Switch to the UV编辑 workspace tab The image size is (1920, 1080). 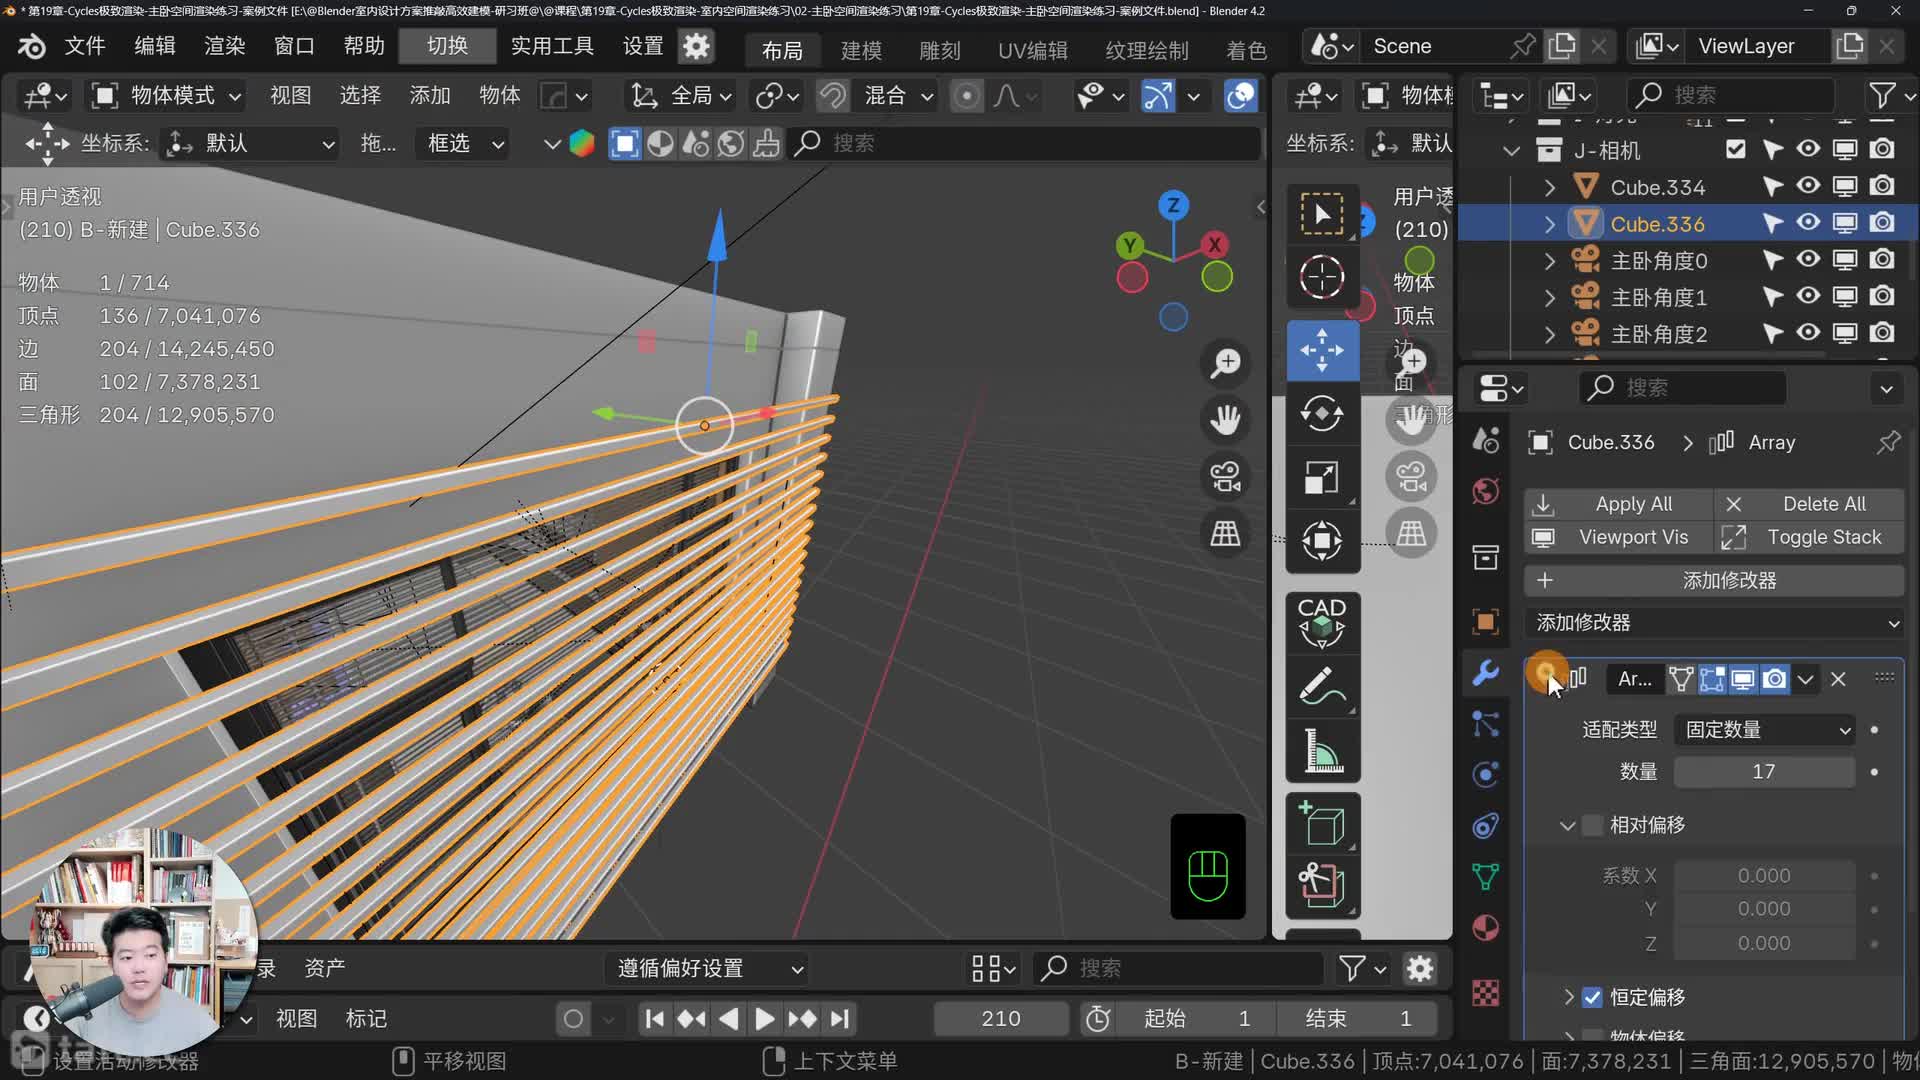1032,50
